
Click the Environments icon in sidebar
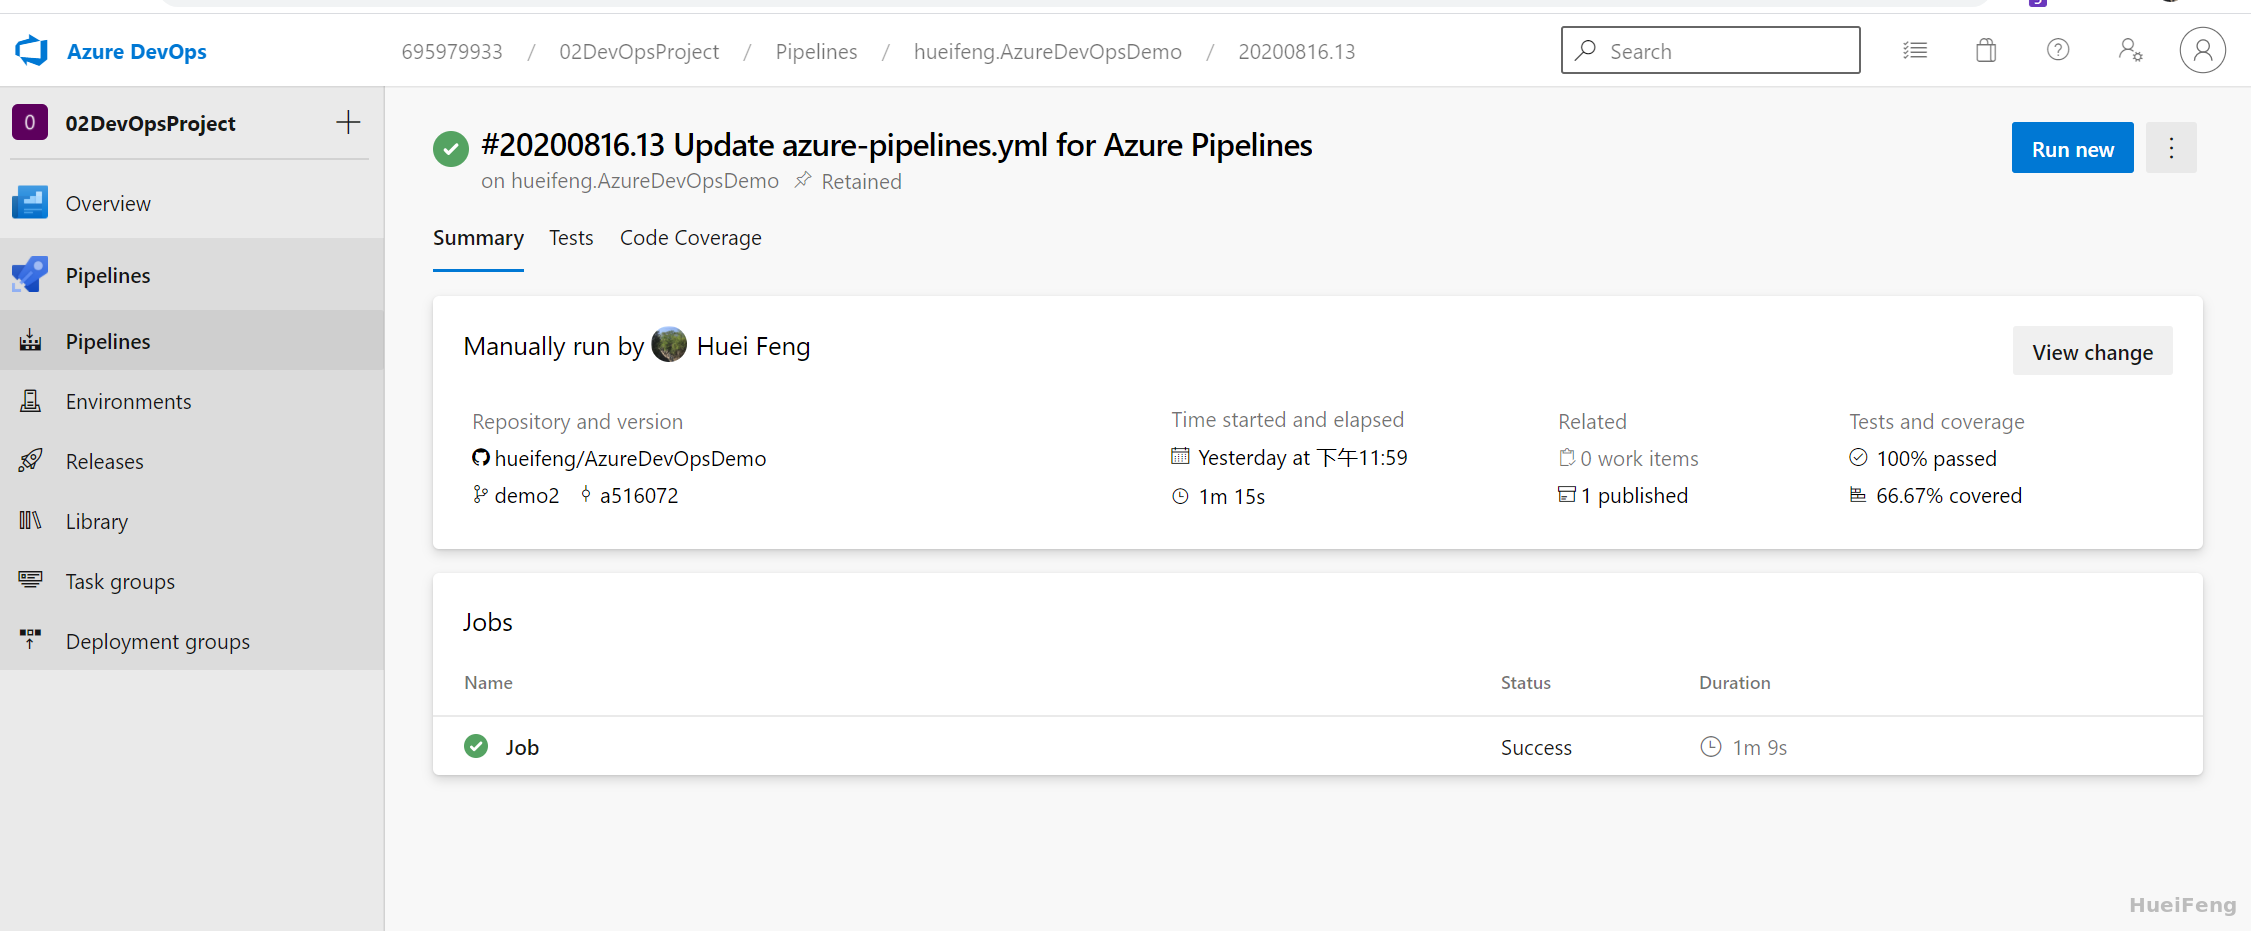click(x=31, y=401)
